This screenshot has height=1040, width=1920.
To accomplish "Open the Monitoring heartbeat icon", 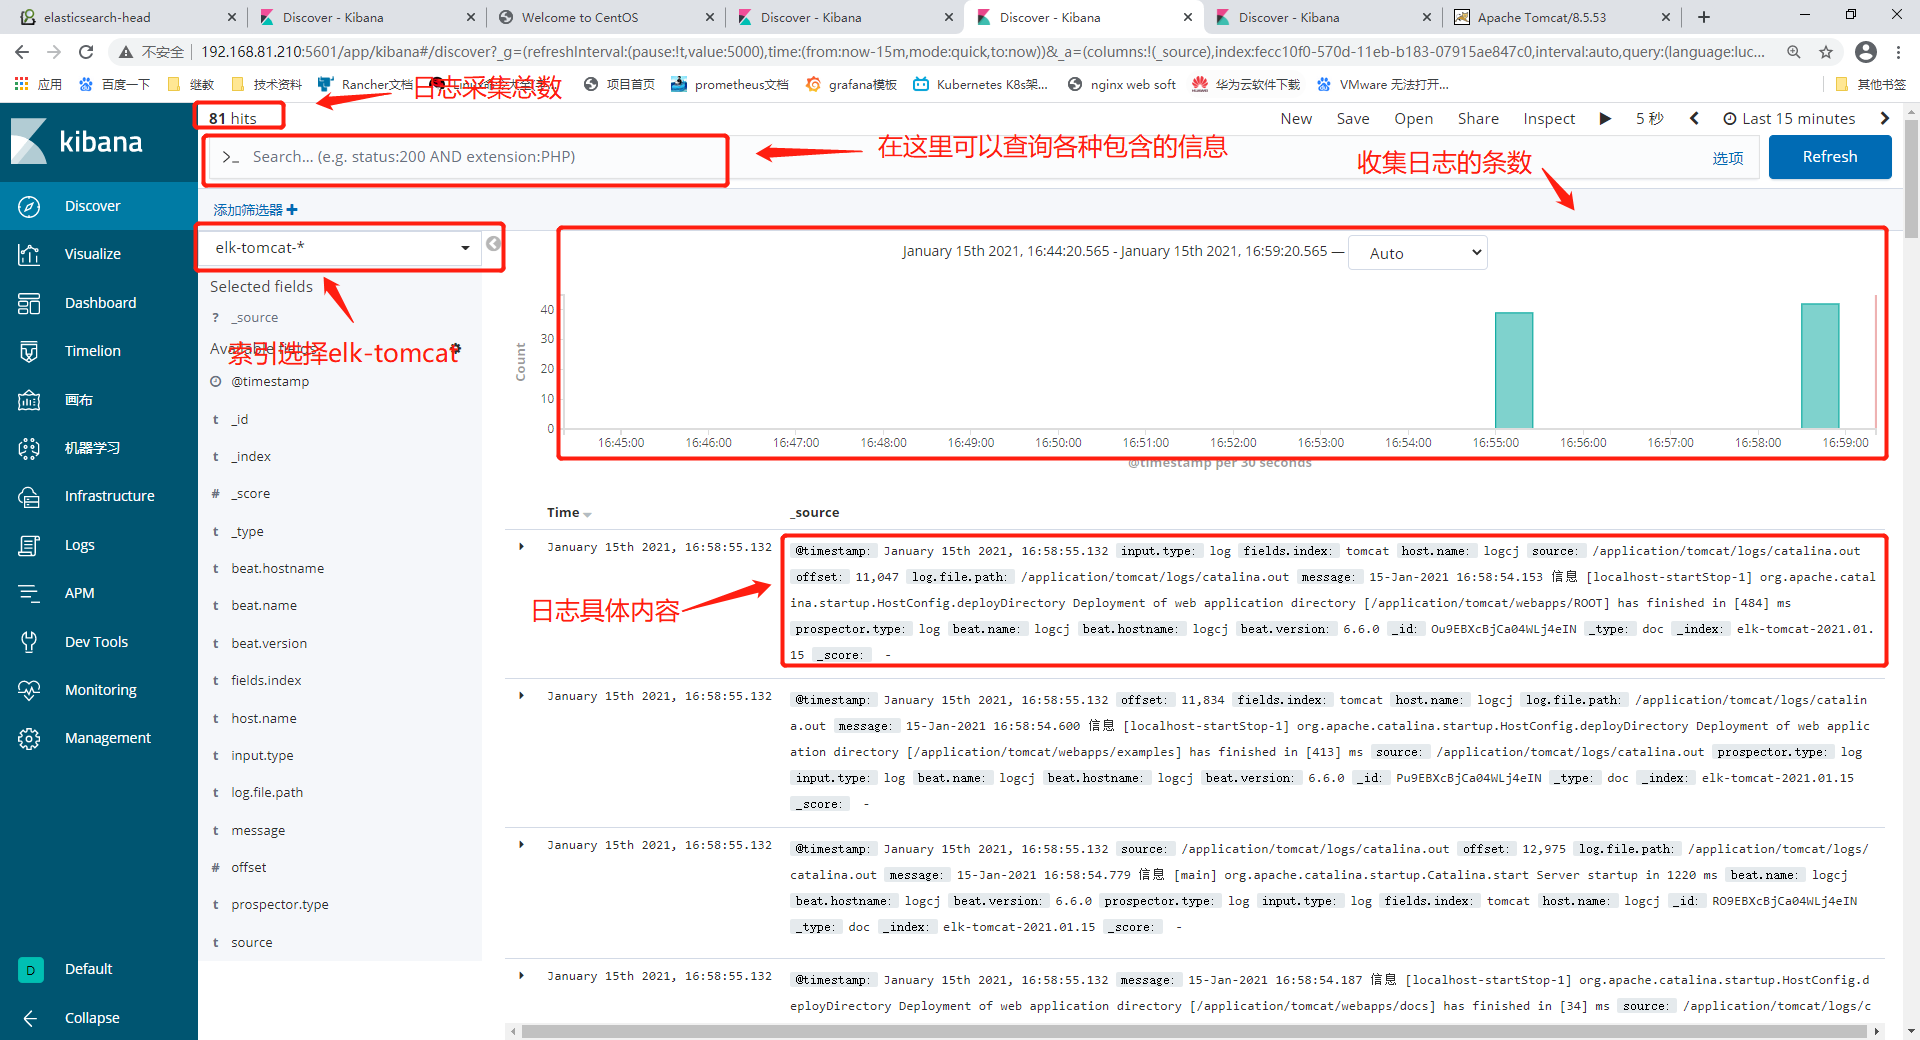I will (x=28, y=689).
